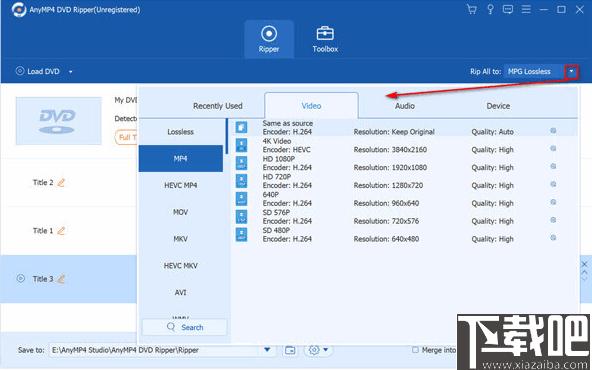Screen dimensions: 592x370
Task: Switch to the Ripper module
Action: point(269,39)
